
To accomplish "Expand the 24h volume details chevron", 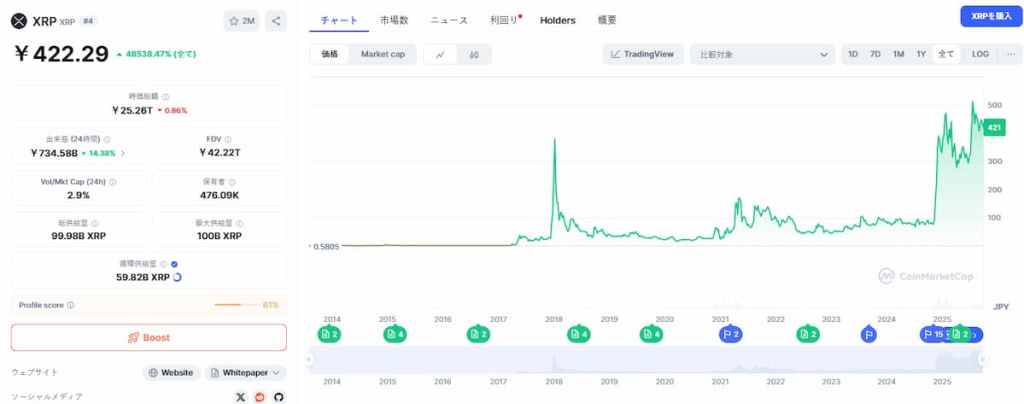I will click(x=124, y=153).
